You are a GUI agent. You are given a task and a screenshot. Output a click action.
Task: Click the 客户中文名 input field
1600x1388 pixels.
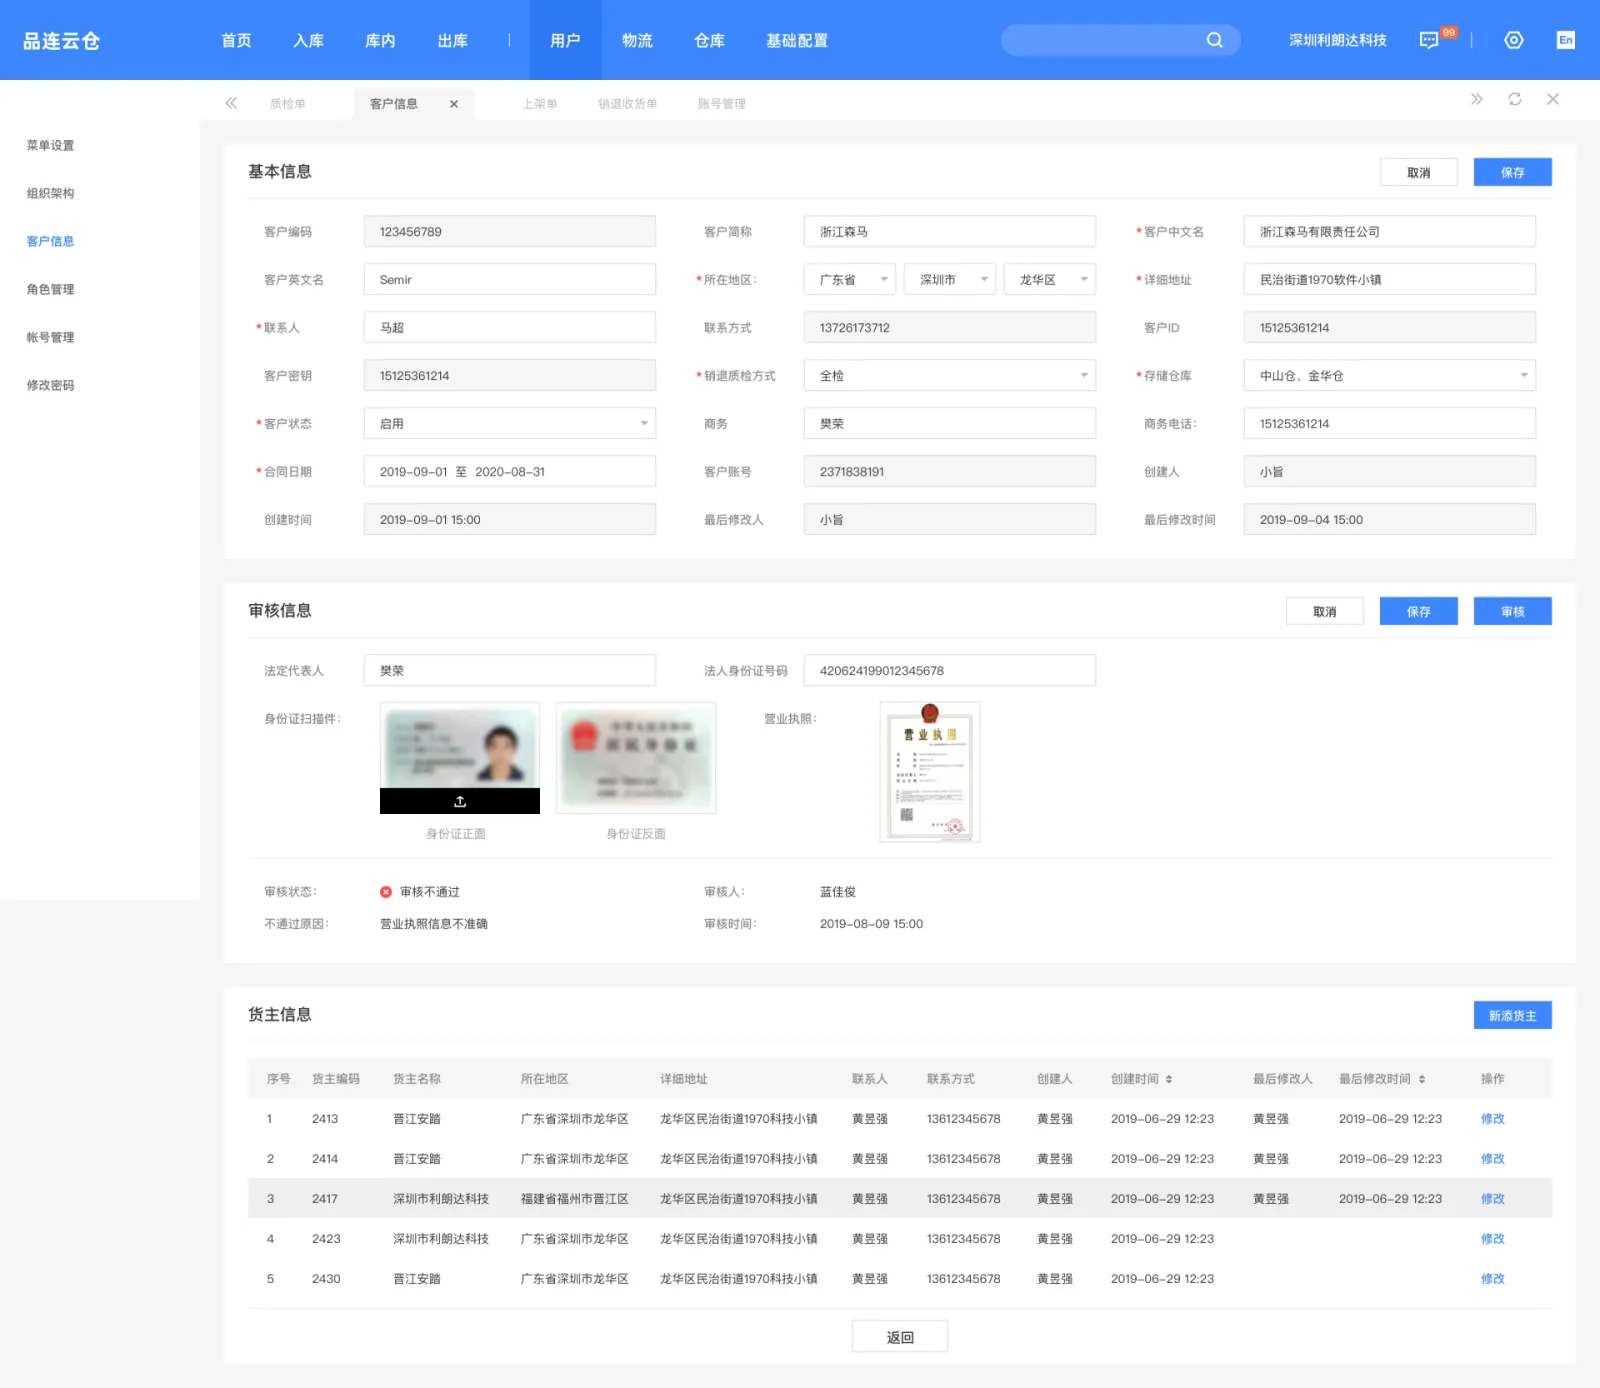tap(1390, 232)
